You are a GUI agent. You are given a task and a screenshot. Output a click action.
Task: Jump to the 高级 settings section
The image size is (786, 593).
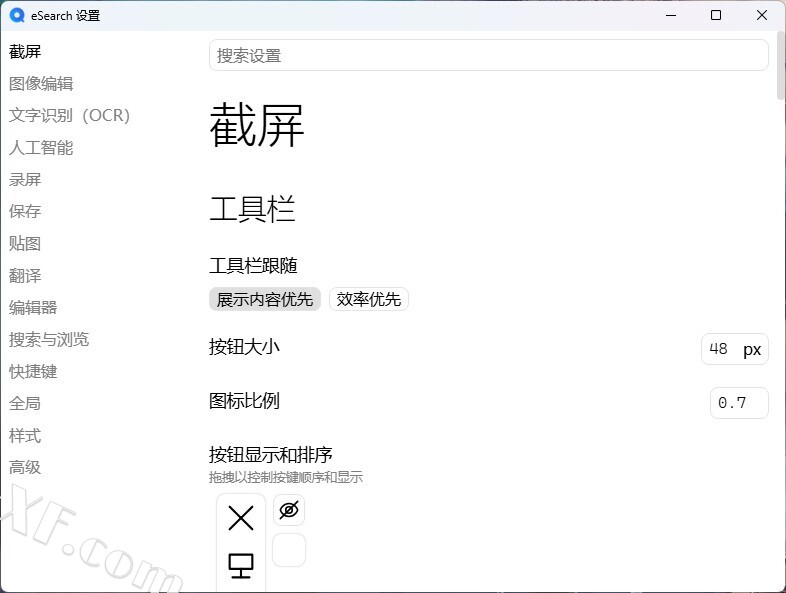coord(25,468)
